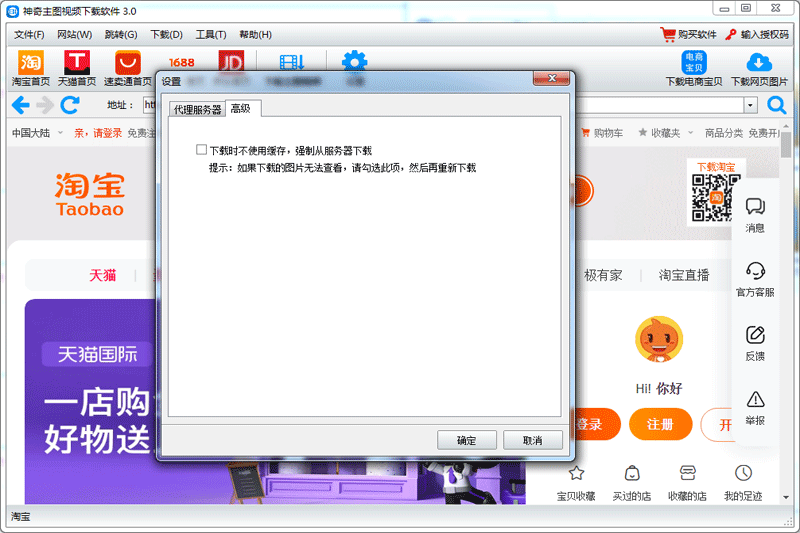
Task: Click the 输入授权码 key button
Action: pos(757,34)
